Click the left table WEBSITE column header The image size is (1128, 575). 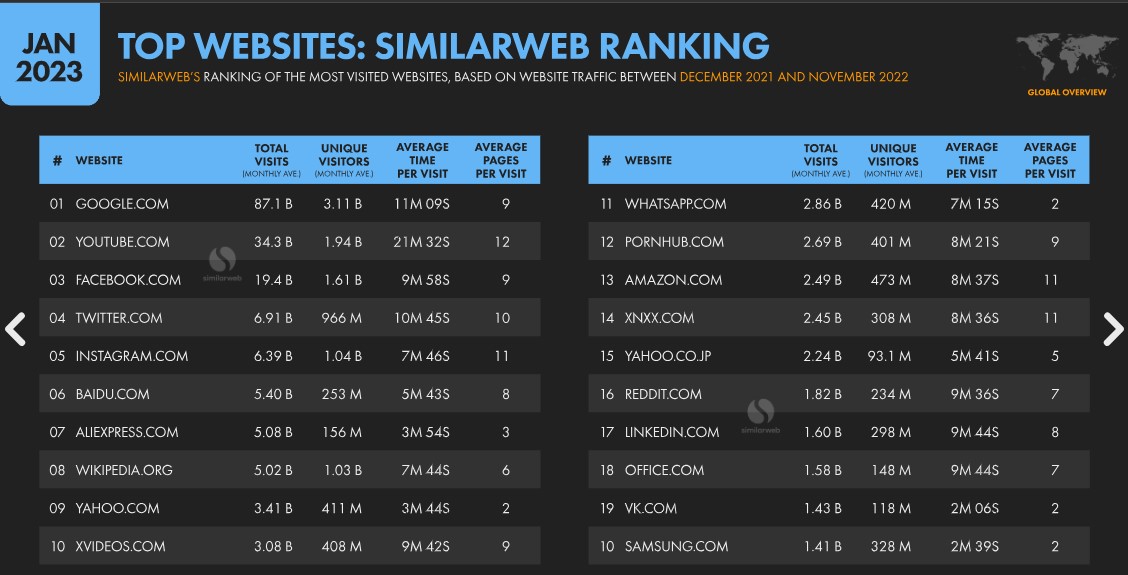(x=99, y=160)
